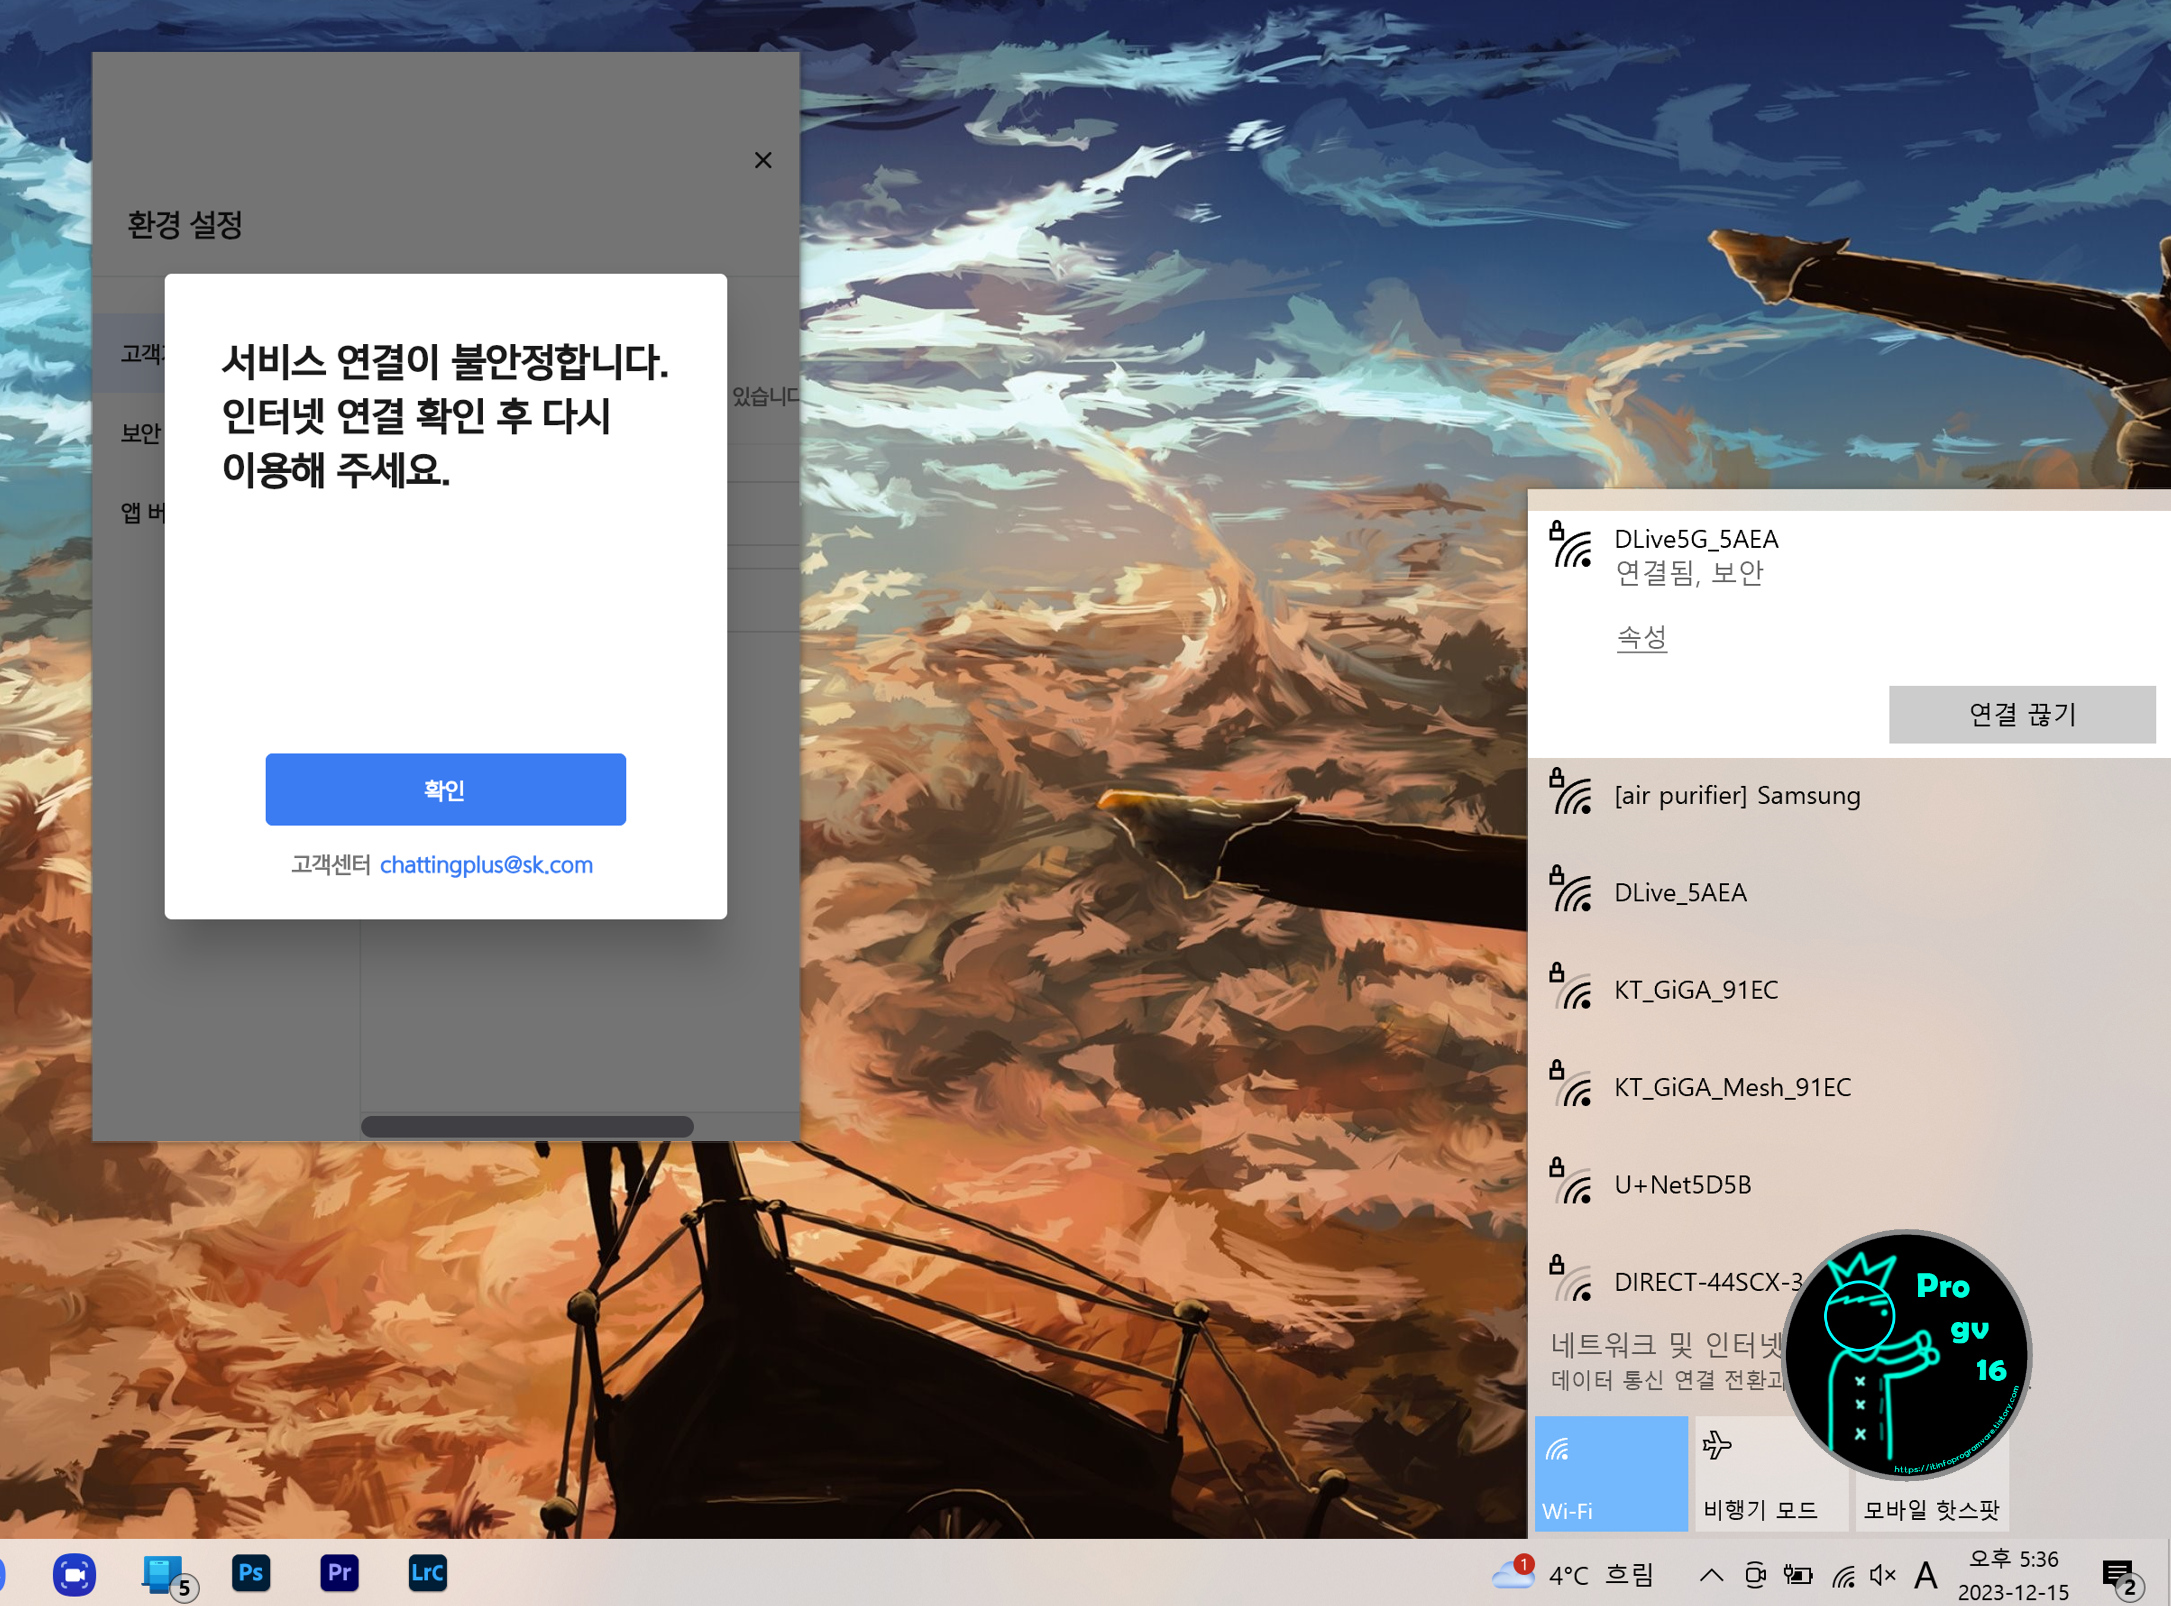
Task: Toggle 모바일 핫스팟 on
Action: (x=1931, y=1472)
